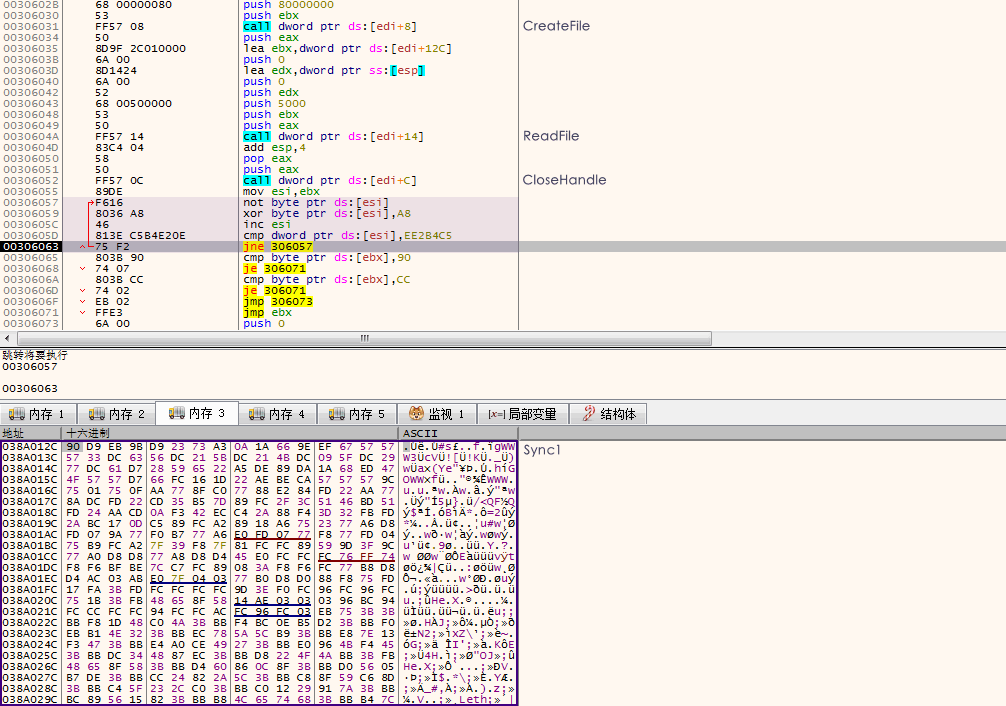Select the active 内存 3 tab

coord(197,413)
